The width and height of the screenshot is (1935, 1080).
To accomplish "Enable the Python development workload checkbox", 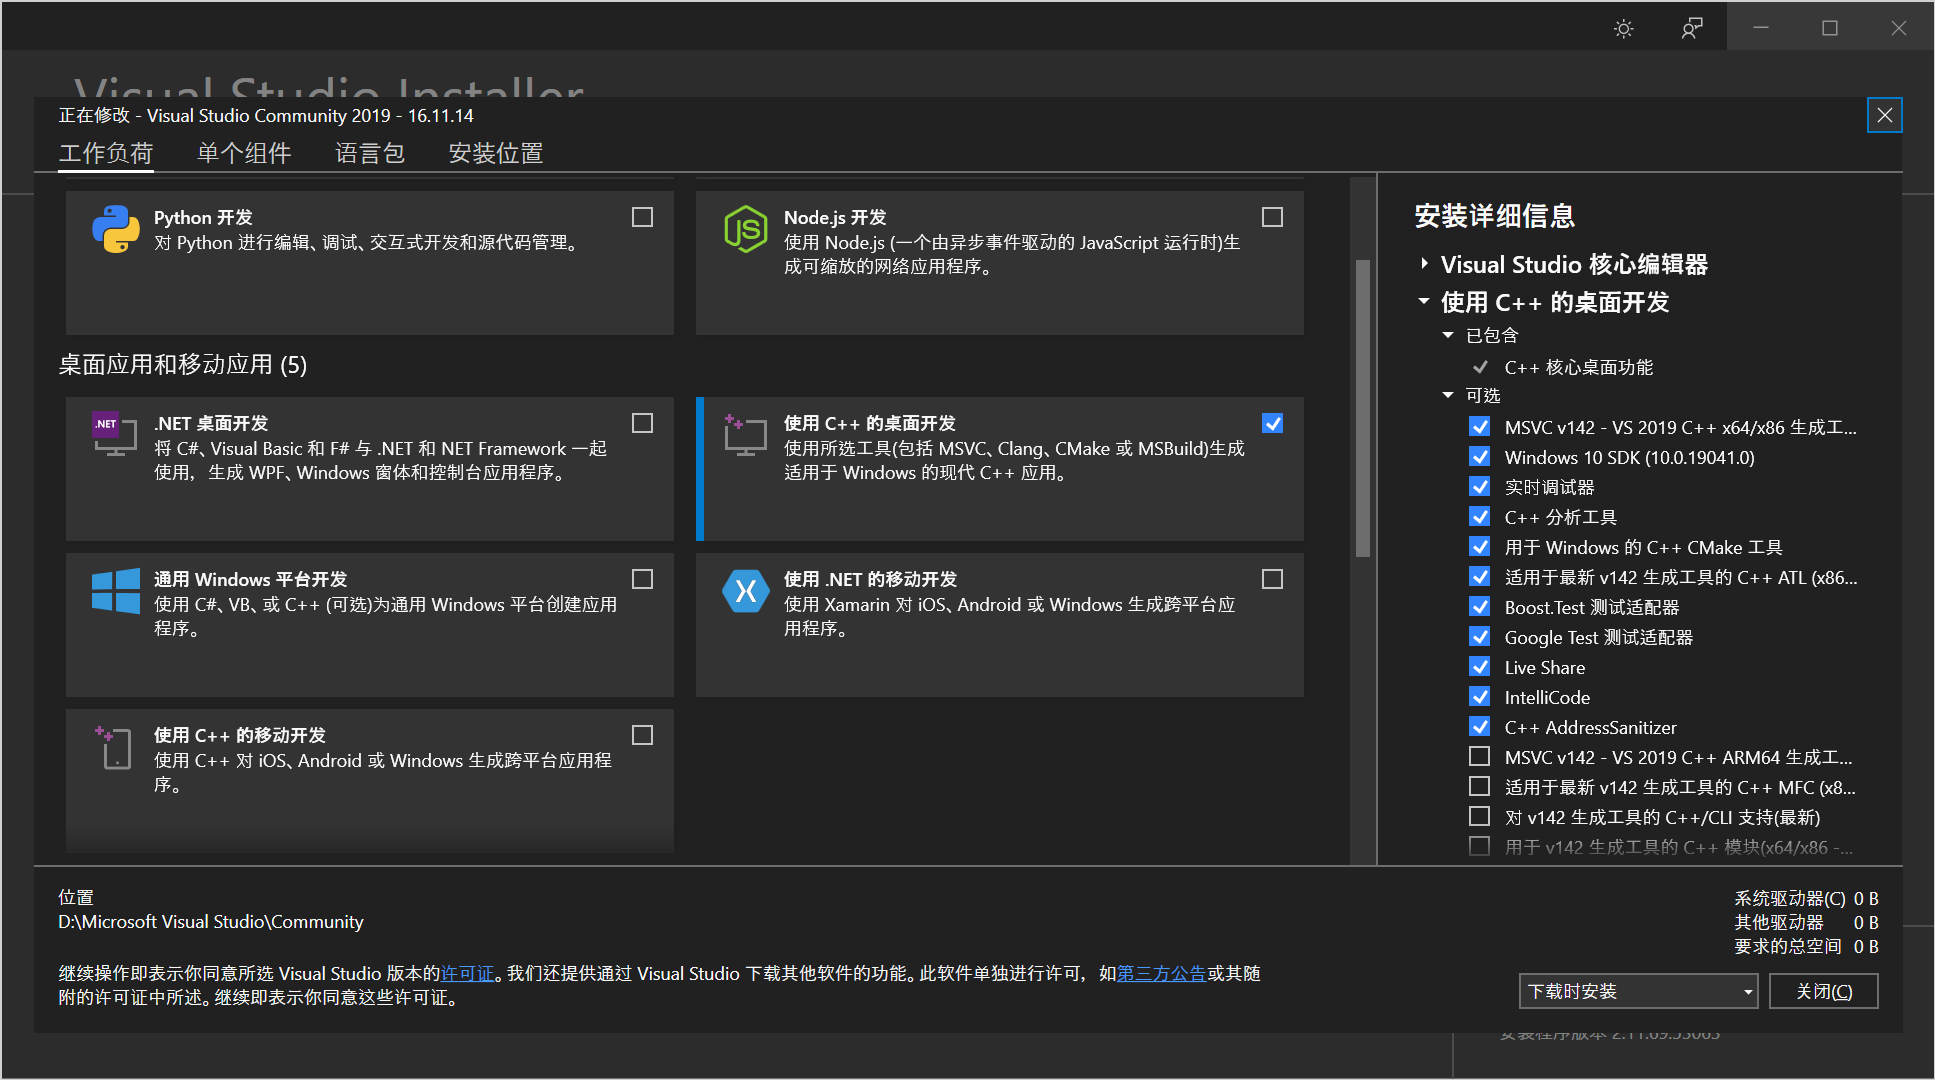I will coord(642,217).
